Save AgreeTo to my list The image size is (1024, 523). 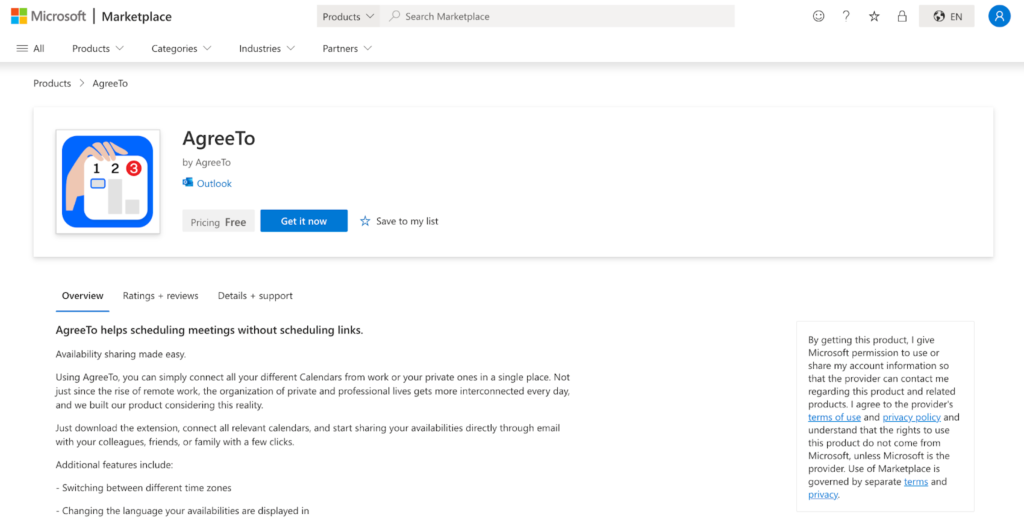[399, 221]
